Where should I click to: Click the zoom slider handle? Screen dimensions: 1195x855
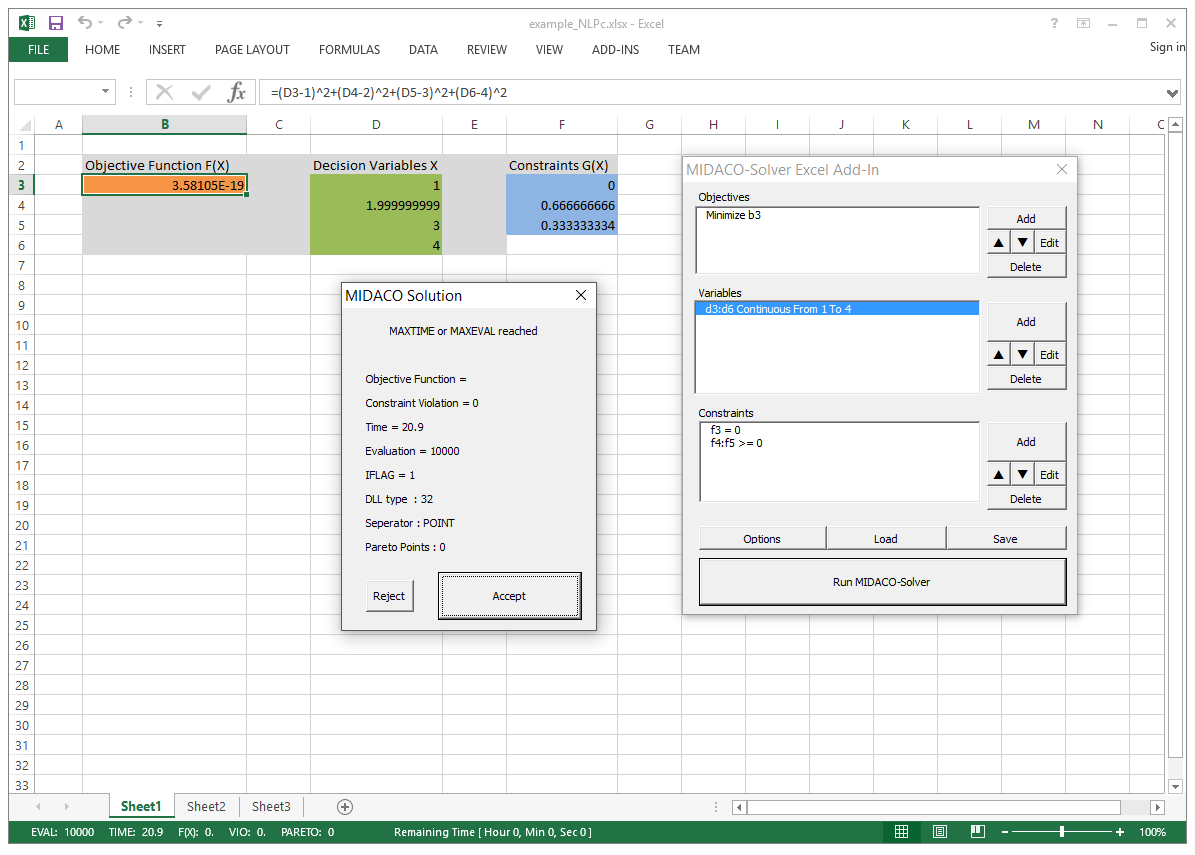coord(1062,832)
